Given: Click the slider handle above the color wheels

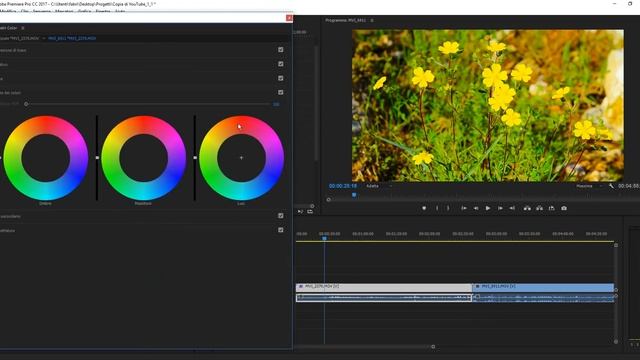Looking at the screenshot, I should tap(26, 104).
